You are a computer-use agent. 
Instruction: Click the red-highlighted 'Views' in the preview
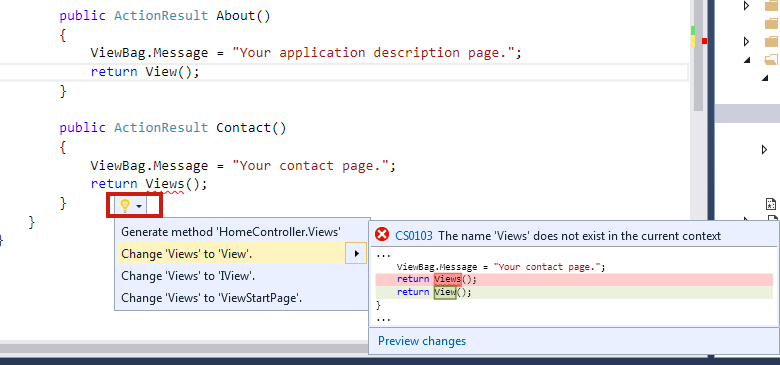tap(448, 279)
